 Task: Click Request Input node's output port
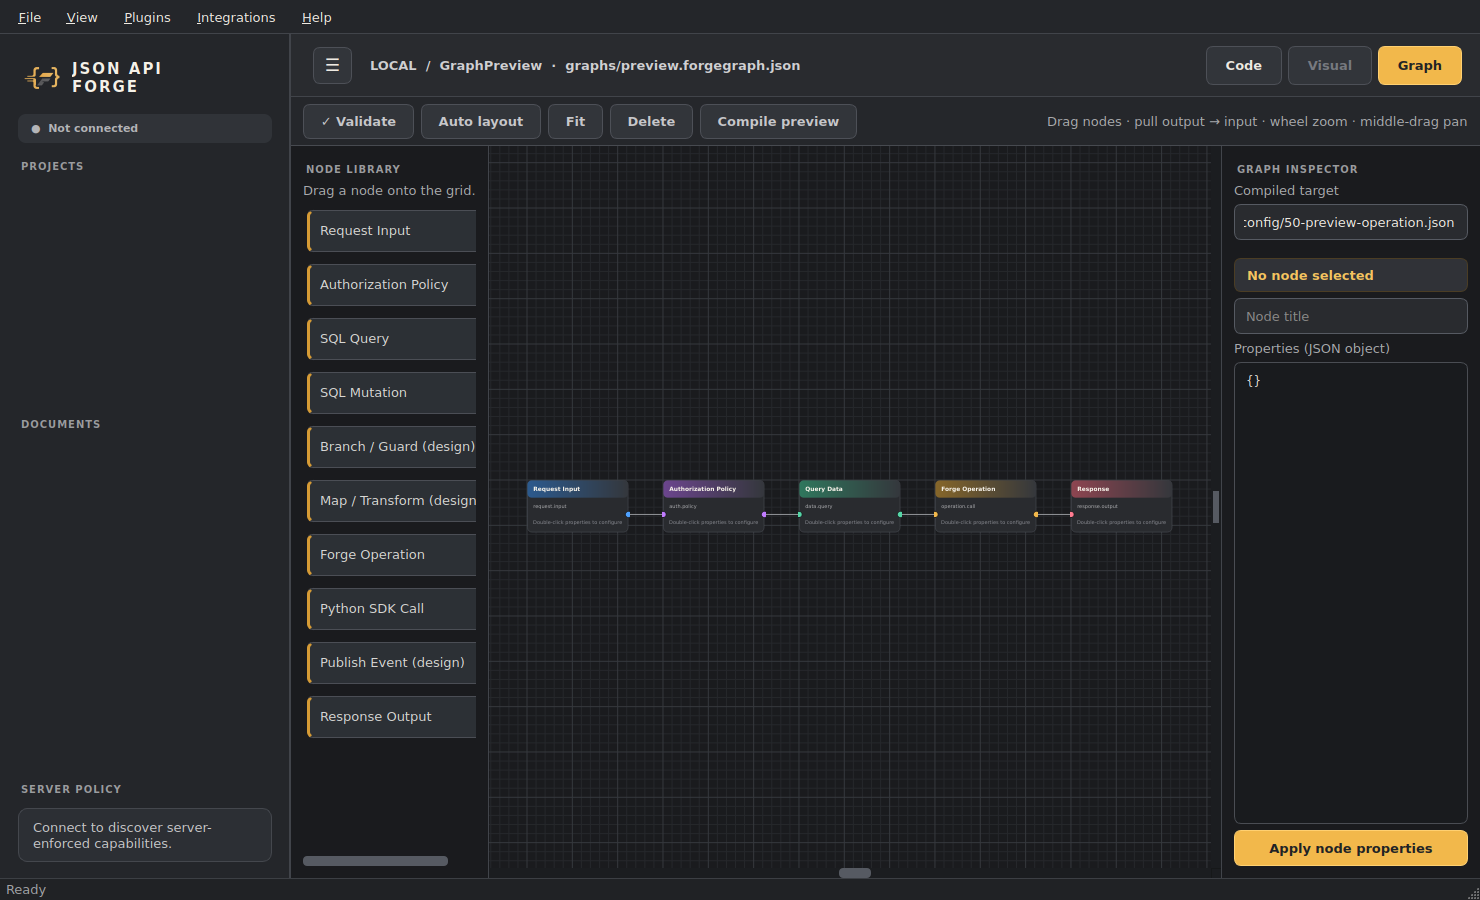pos(628,514)
